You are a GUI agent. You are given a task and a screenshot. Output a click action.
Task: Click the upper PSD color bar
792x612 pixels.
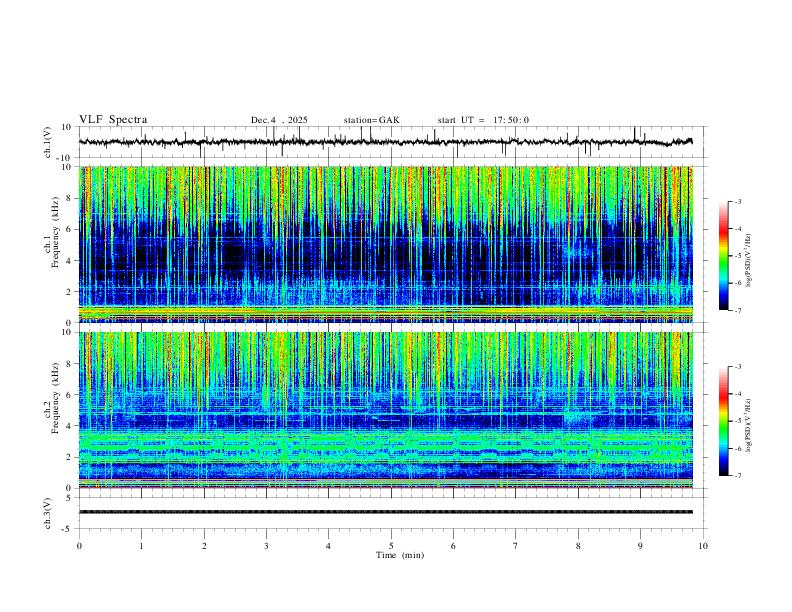pyautogui.click(x=723, y=256)
